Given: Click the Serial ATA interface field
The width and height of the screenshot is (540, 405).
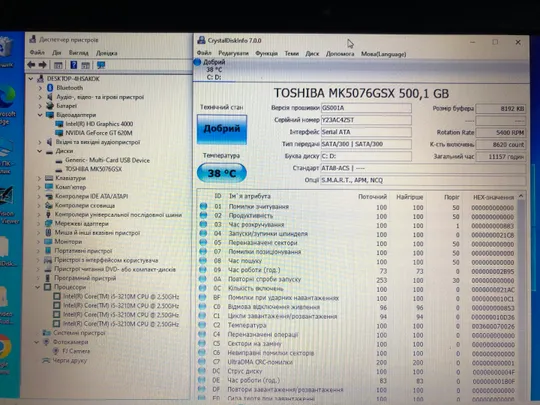Looking at the screenshot, I should pos(366,132).
